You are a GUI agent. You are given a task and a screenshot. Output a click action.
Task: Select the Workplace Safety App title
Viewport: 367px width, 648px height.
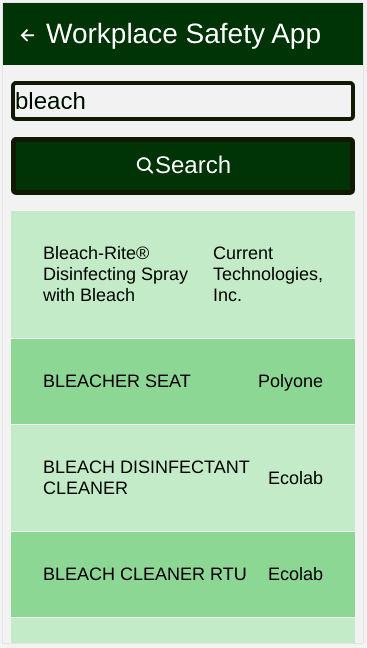pos(183,34)
